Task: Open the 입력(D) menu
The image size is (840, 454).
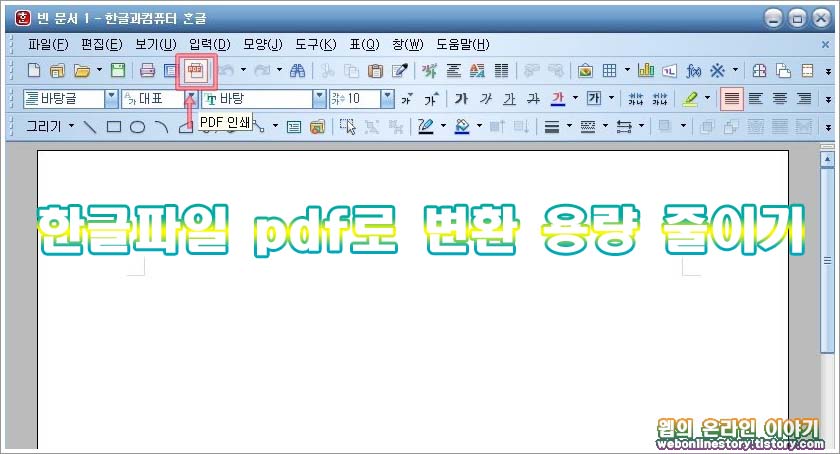Action: click(209, 44)
